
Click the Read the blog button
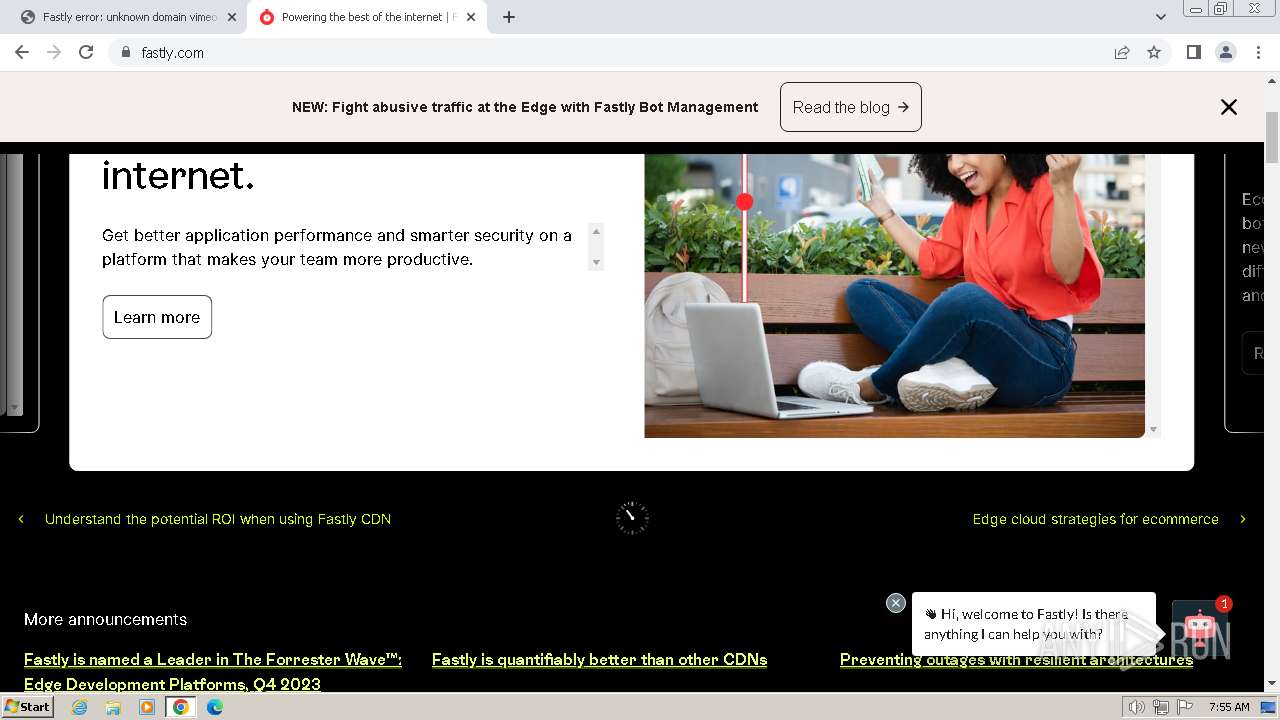[851, 107]
